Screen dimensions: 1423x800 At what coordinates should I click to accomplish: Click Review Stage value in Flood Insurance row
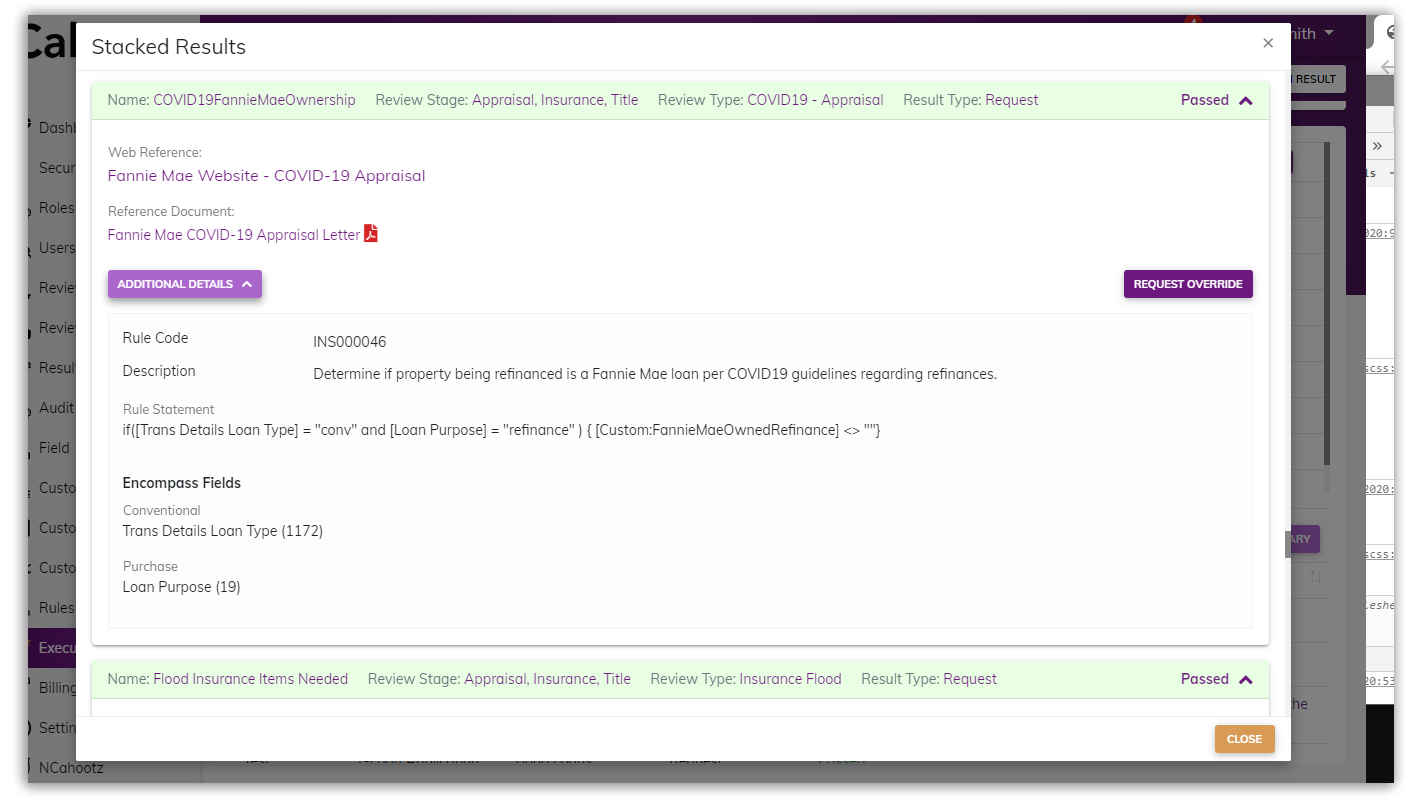[548, 679]
